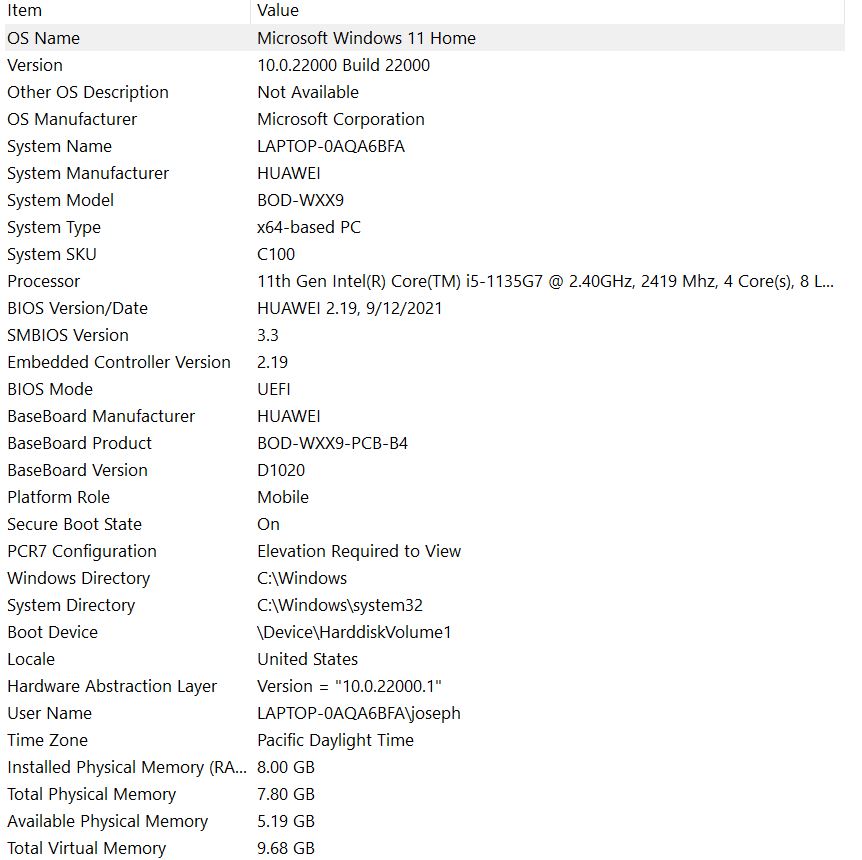Select System Directory row label
Image resolution: width=862 pixels, height=860 pixels.
(71, 605)
